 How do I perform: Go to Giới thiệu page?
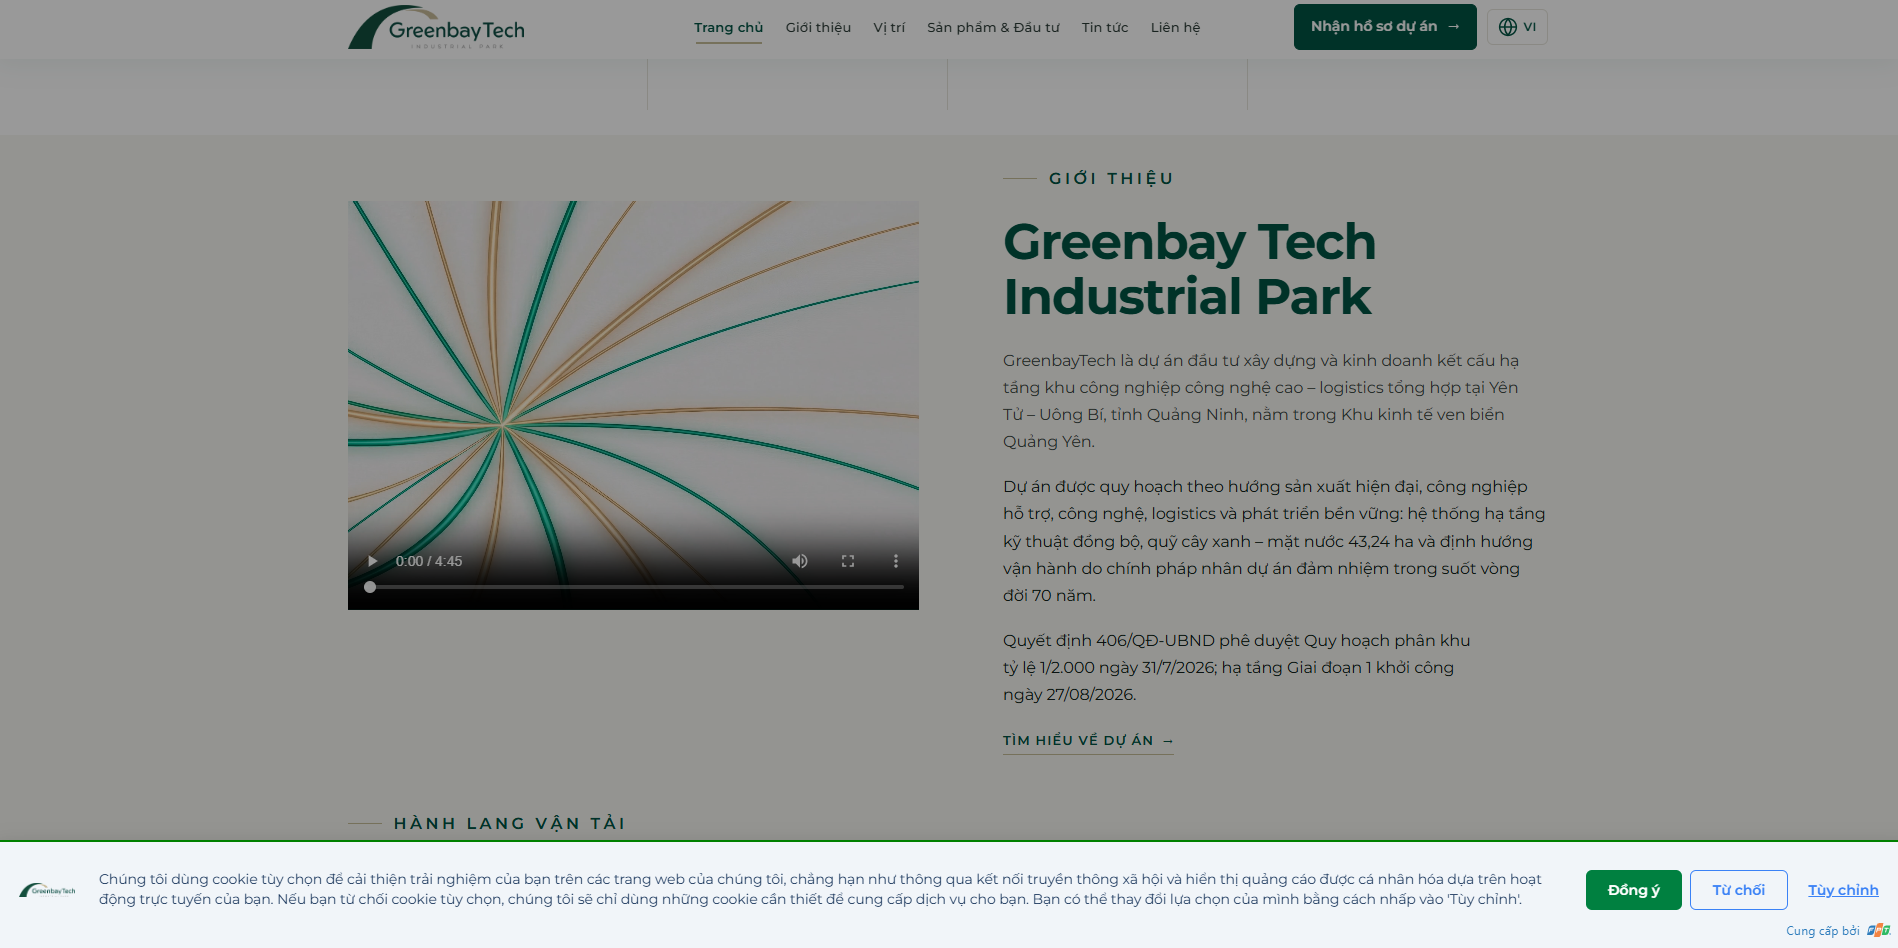pos(818,27)
